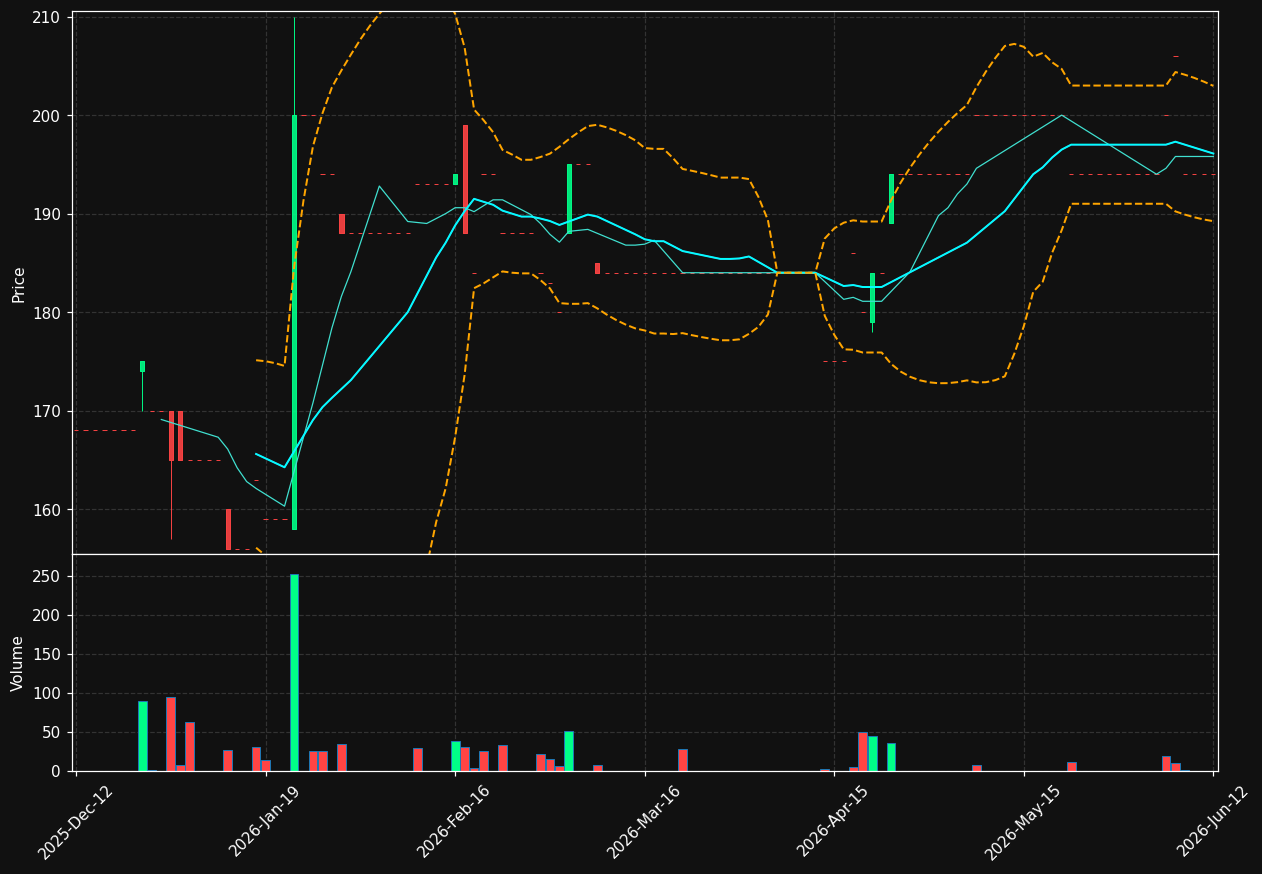Click the green candlestick reaching 194 in late April
This screenshot has width=1262, height=874.
point(891,199)
